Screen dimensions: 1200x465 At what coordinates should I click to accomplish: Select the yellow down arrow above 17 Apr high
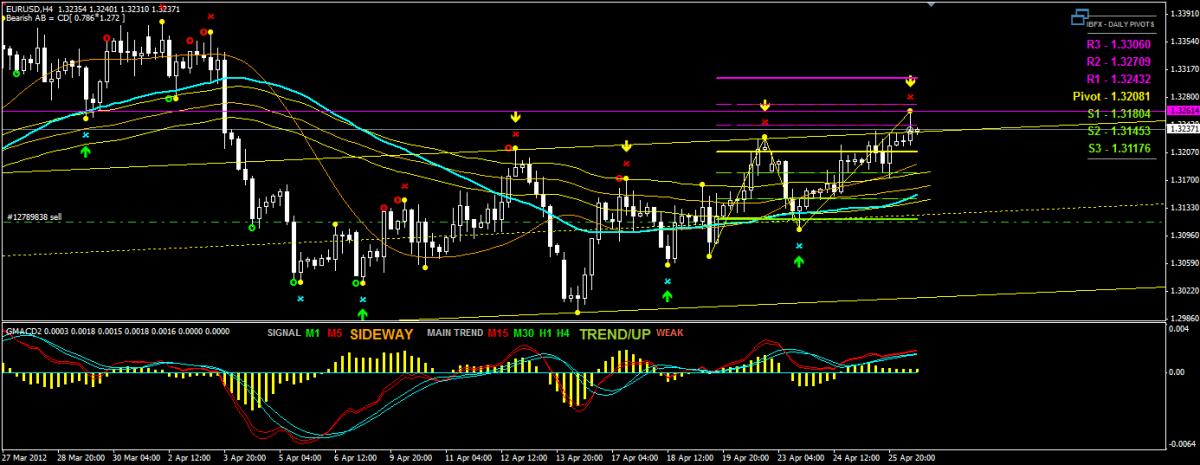(626, 146)
